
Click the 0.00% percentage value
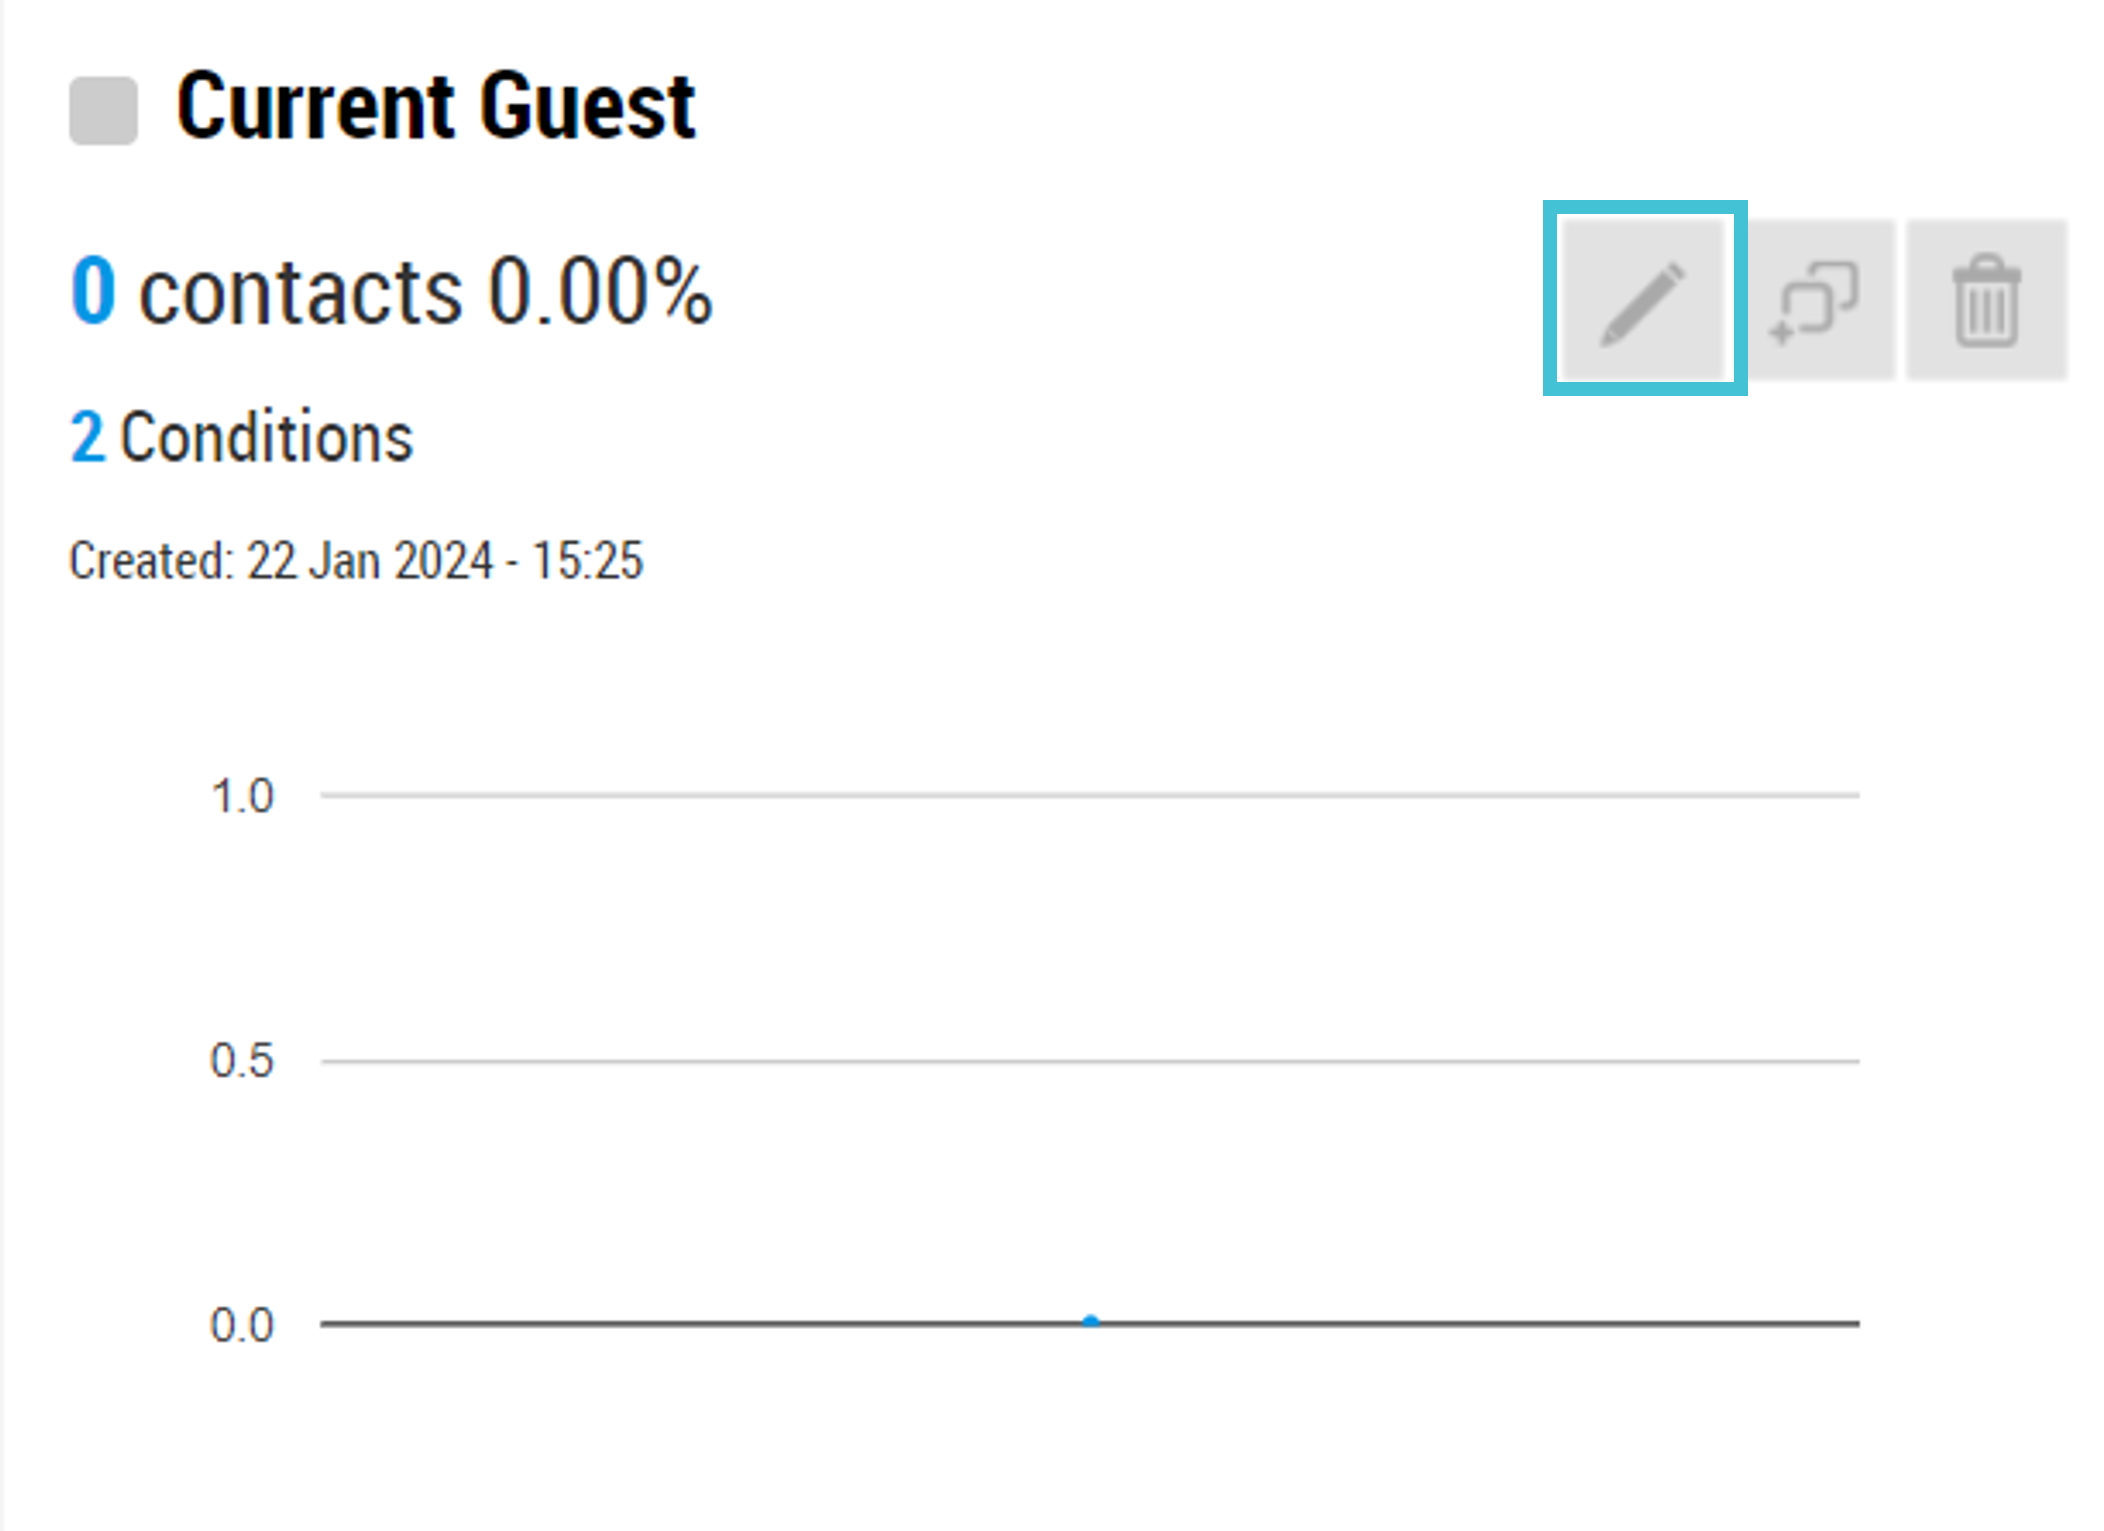[600, 291]
